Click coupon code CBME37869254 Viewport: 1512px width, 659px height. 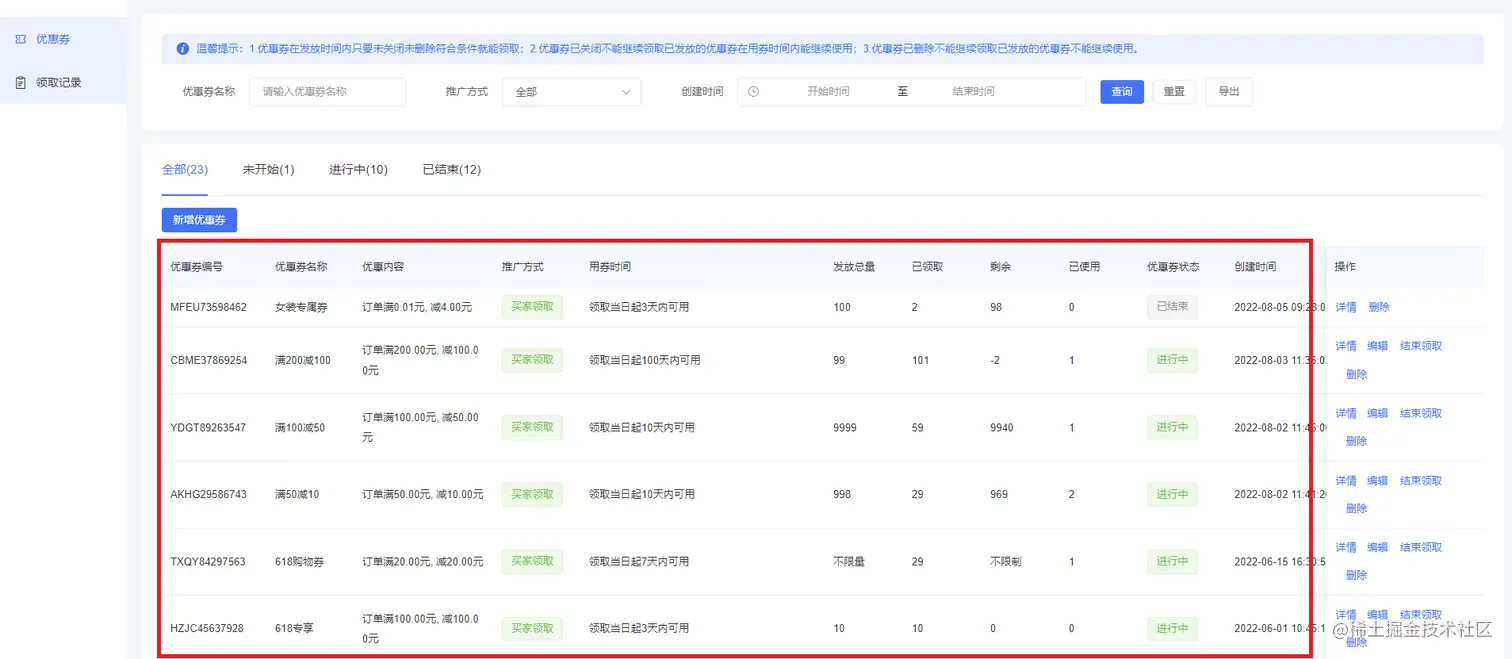coord(209,360)
